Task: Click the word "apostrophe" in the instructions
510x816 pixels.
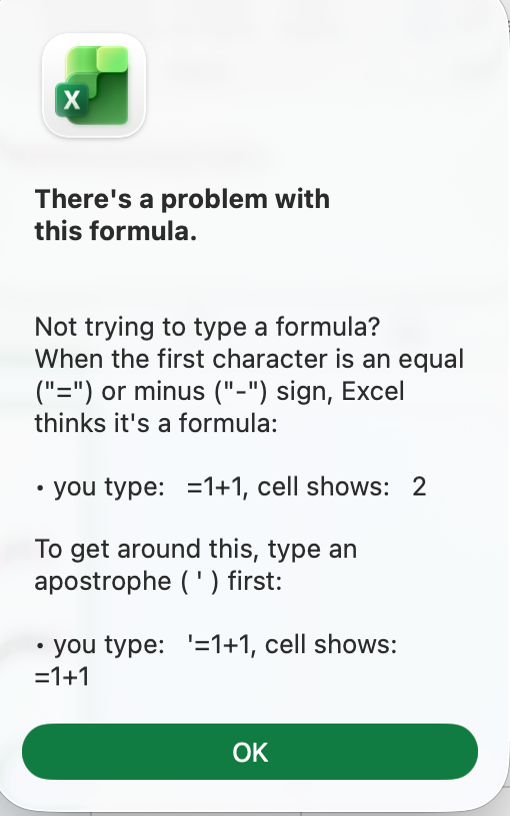Action: coord(103,582)
